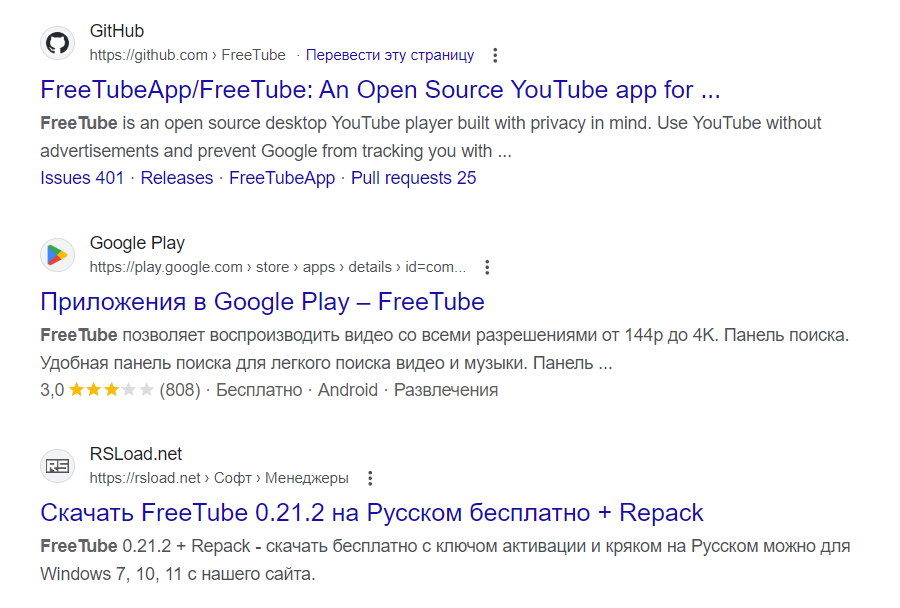Open the FreeTubeApp sitelink
The width and height of the screenshot is (900, 608).
282,178
